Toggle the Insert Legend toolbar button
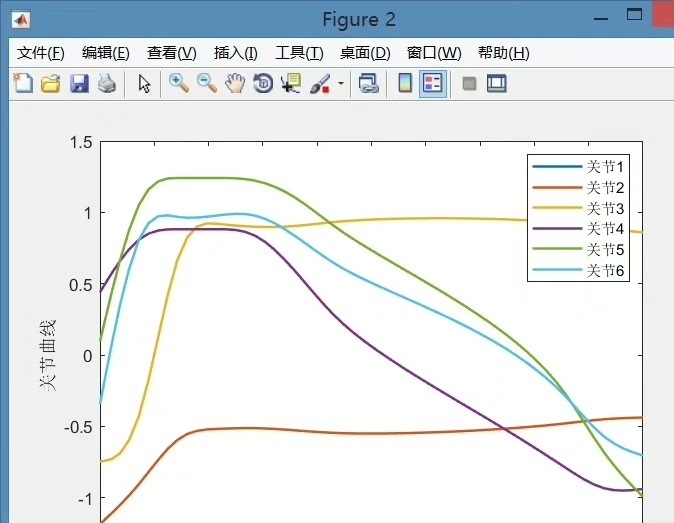This screenshot has width=674, height=523. (433, 83)
